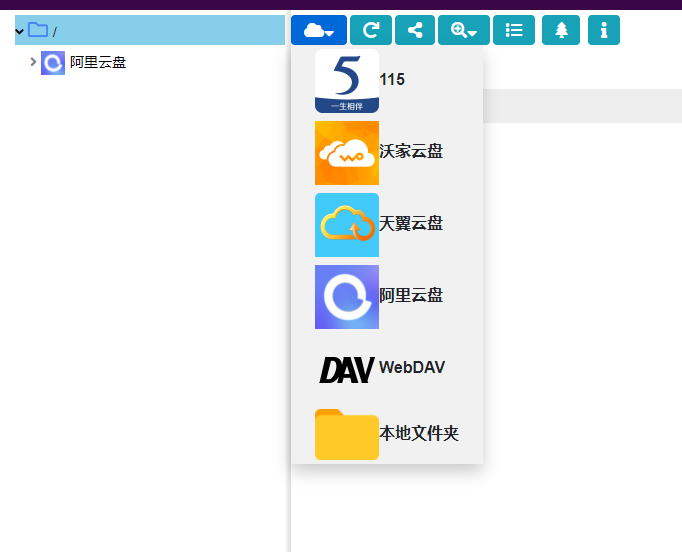The image size is (682, 552).
Task: Choose the 沃家云盘 orange cloud icon
Action: point(346,153)
